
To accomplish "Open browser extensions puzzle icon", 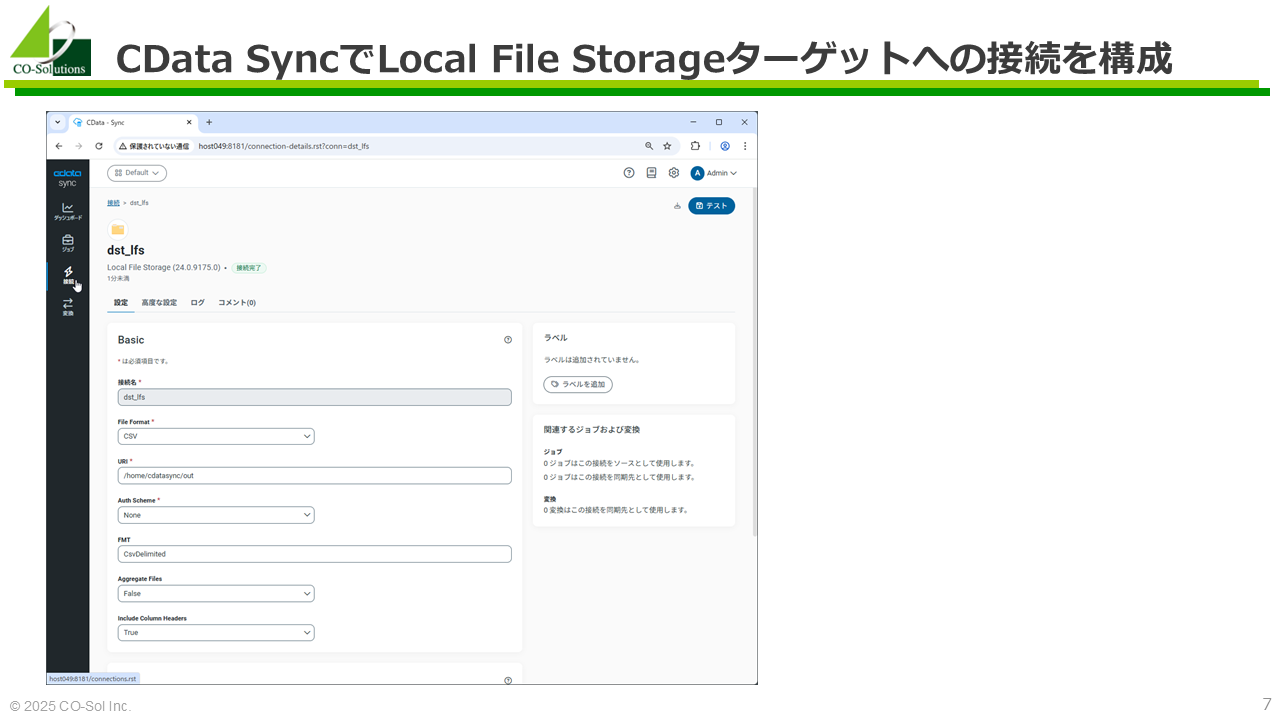I will 695,146.
